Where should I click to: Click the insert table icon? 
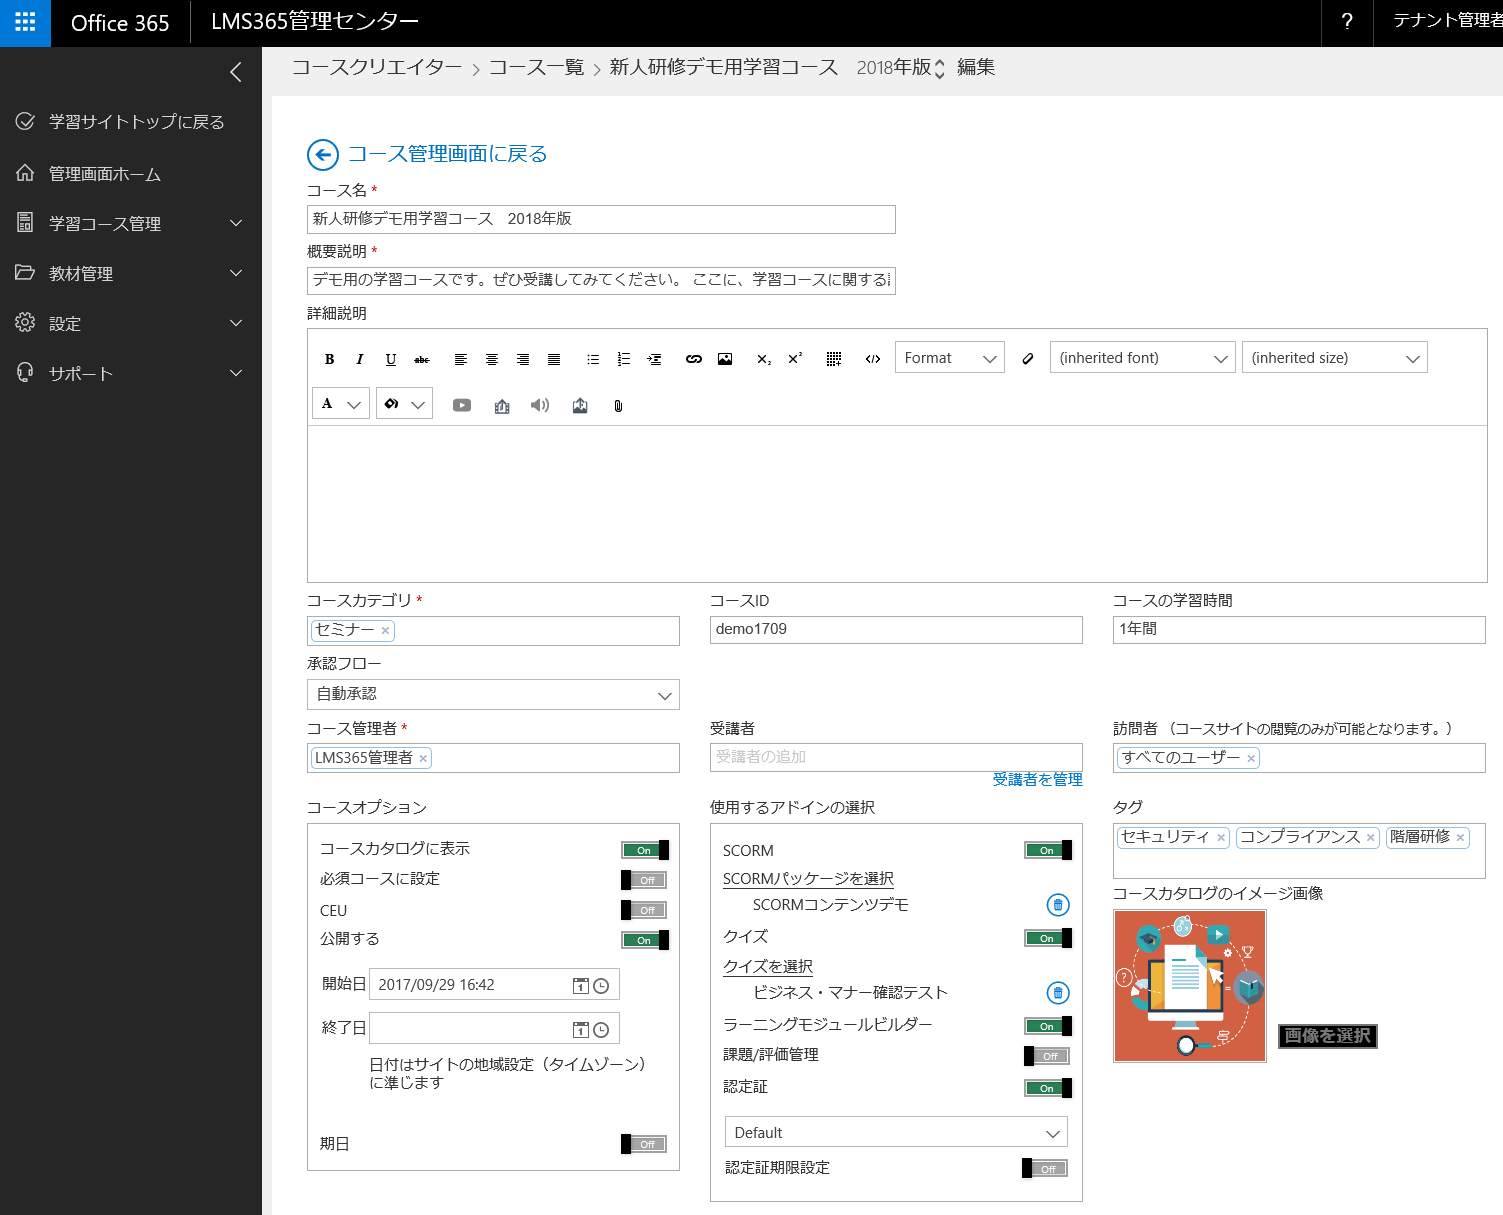coord(834,359)
